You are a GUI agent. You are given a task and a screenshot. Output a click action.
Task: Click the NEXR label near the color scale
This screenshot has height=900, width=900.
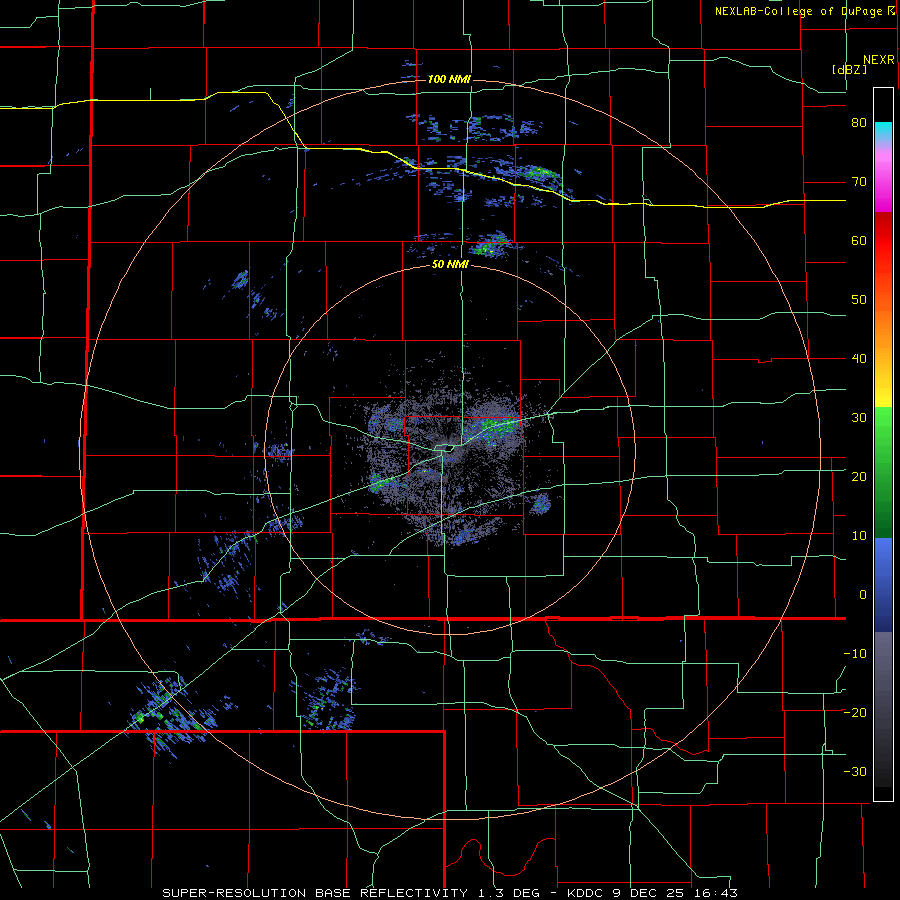point(878,60)
